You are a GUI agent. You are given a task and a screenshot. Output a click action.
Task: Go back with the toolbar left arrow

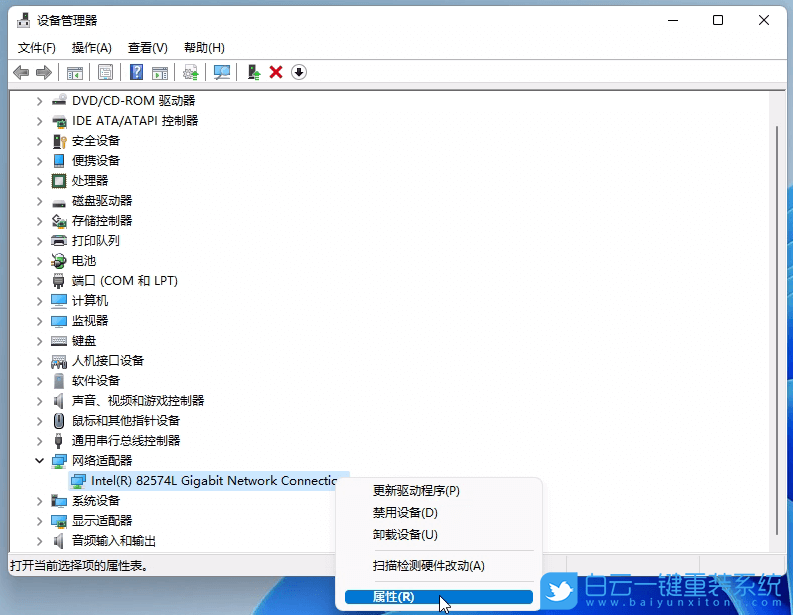click(x=21, y=72)
